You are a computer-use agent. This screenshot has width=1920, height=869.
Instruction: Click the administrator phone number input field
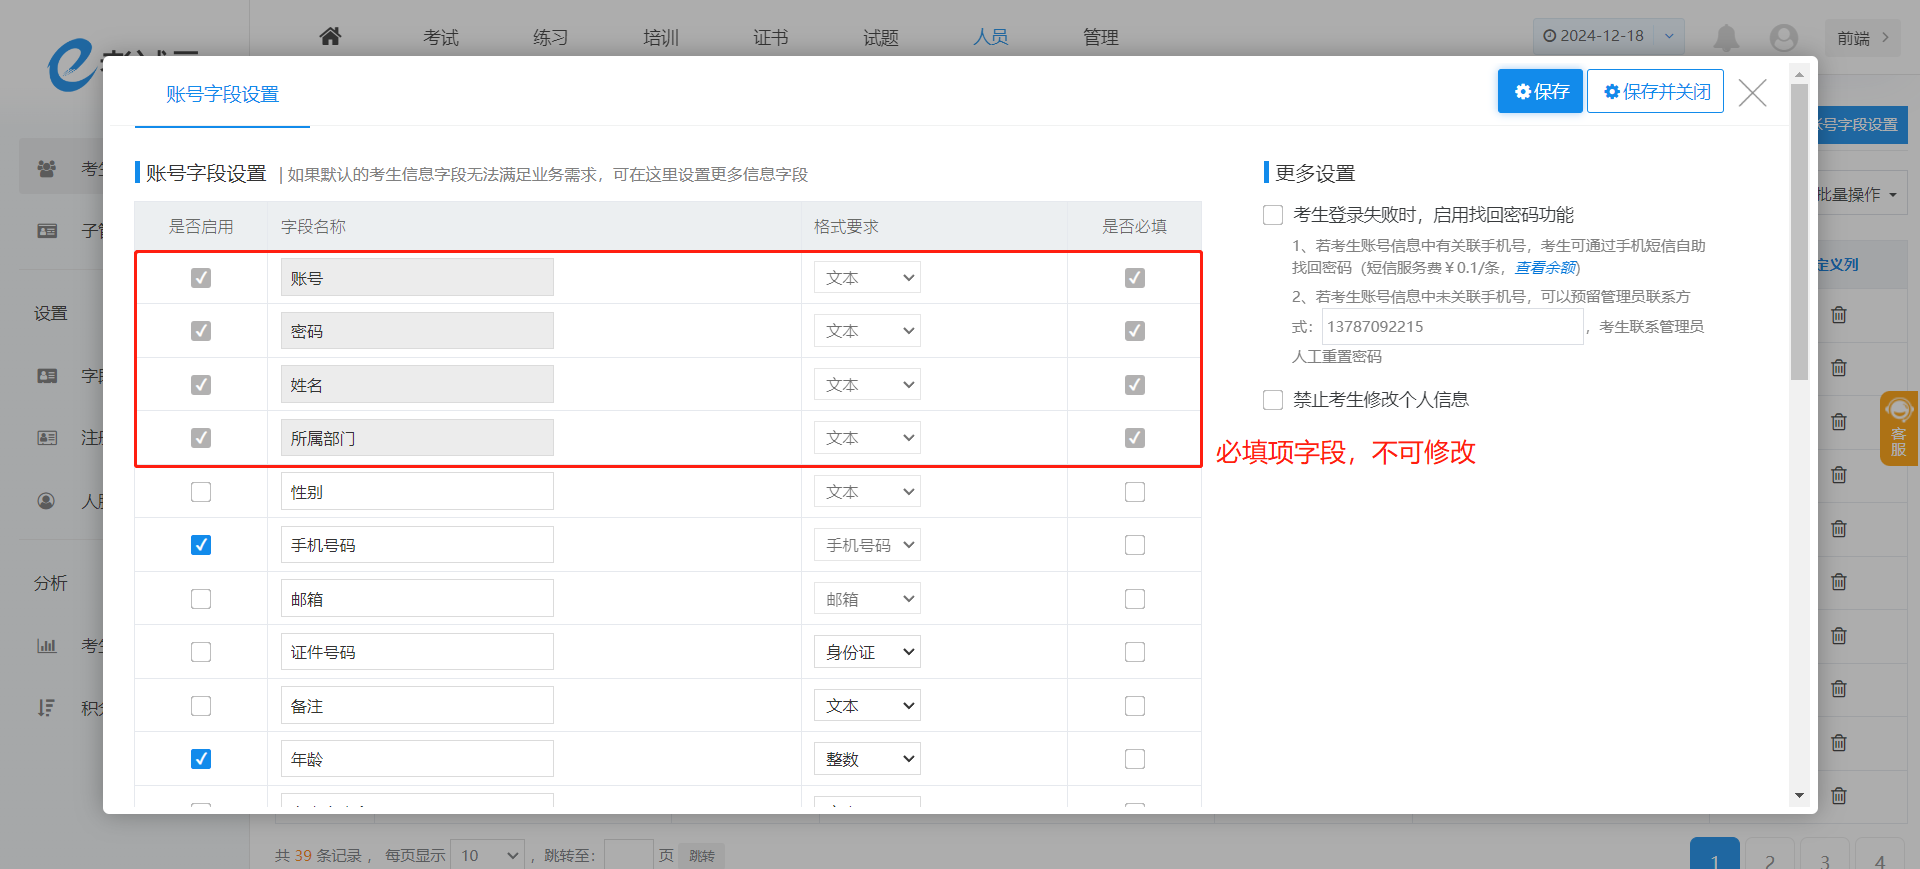pos(1452,327)
